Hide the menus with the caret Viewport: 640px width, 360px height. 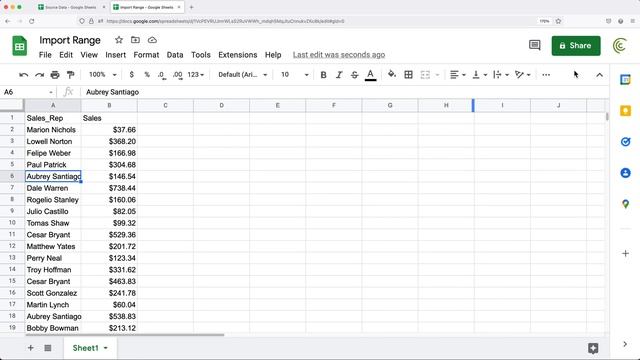(x=599, y=75)
